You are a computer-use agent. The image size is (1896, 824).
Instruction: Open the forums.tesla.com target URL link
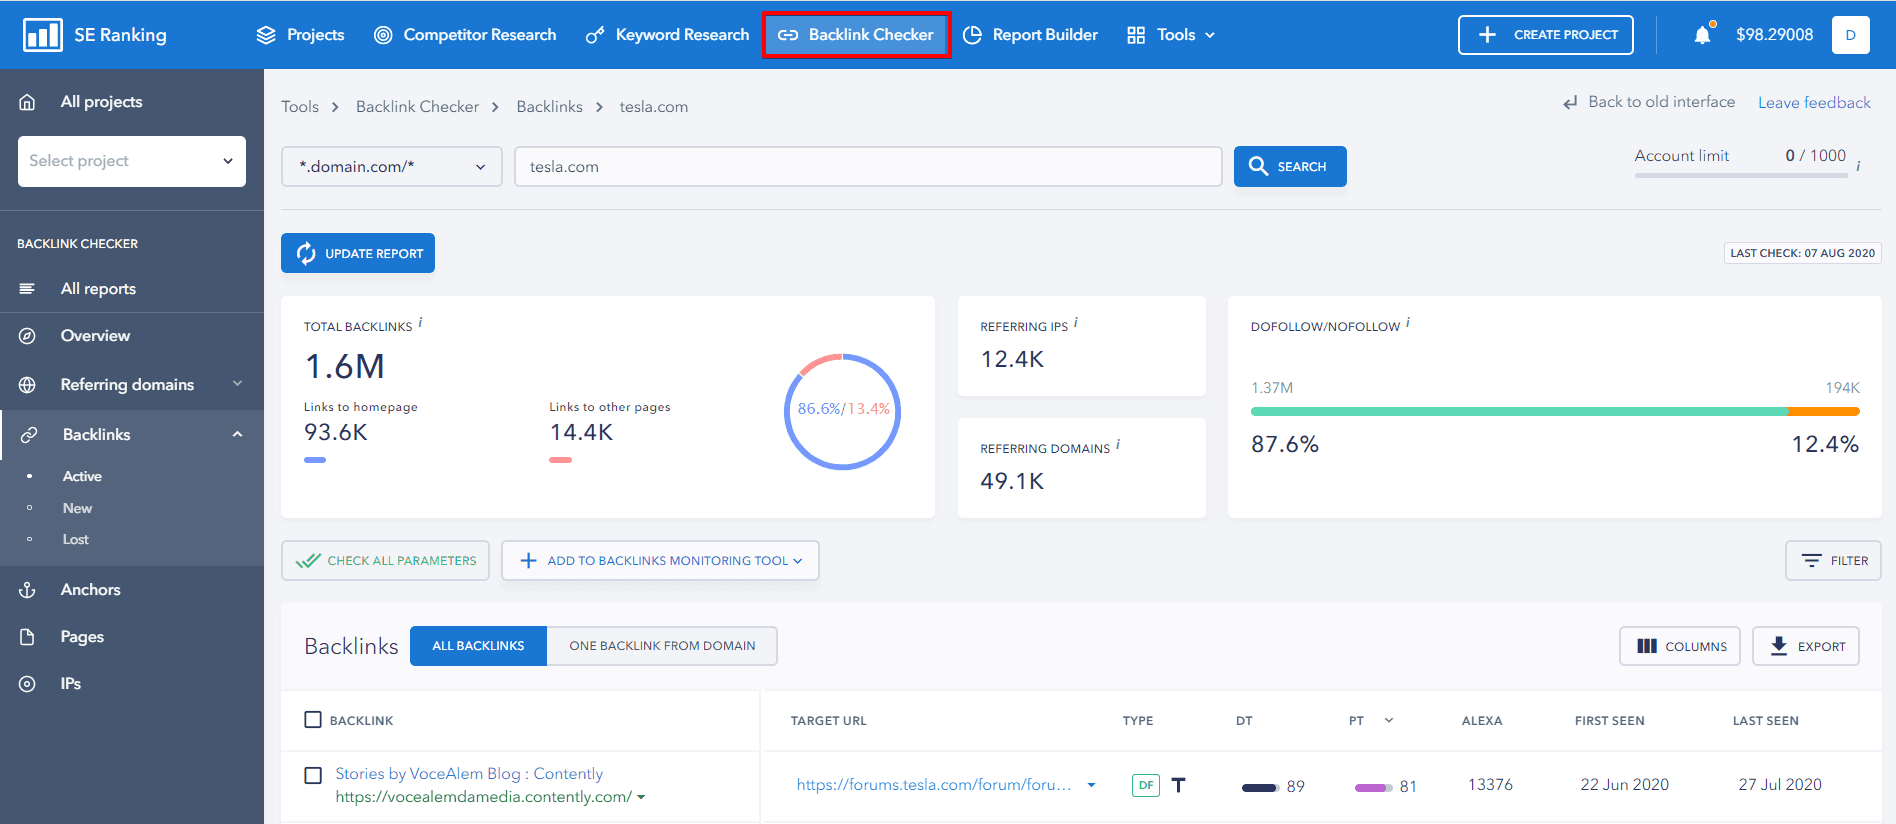point(933,785)
